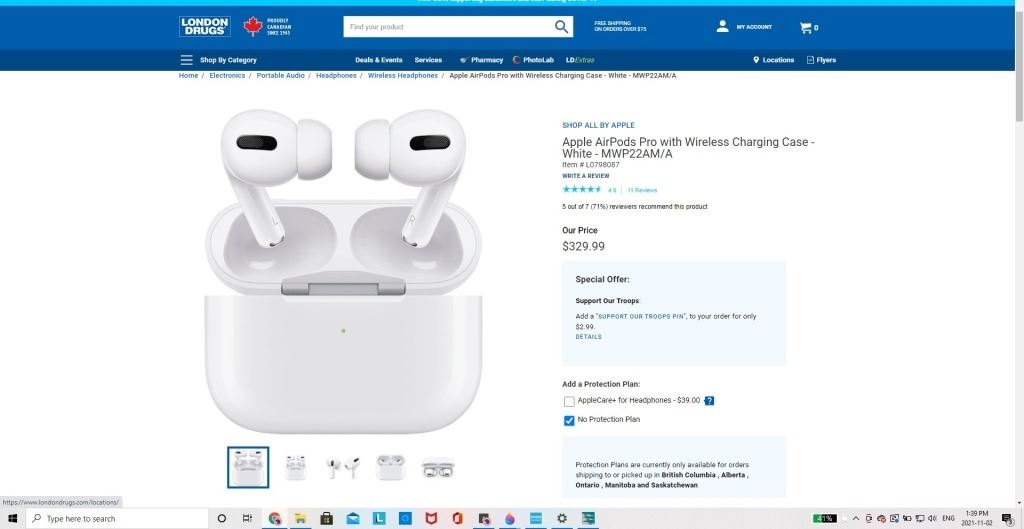Open the Deals & Events menu
Viewport: 1024px width, 529px height.
point(379,60)
